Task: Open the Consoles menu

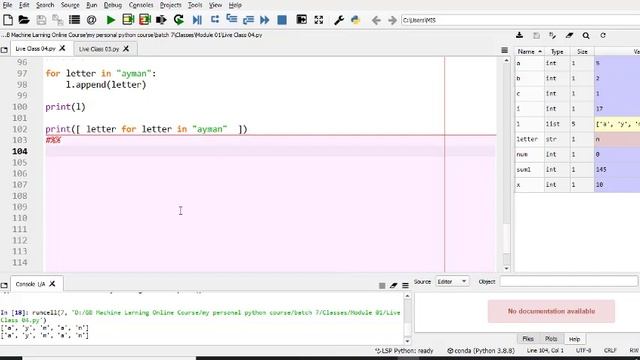Action: pyautogui.click(x=141, y=5)
